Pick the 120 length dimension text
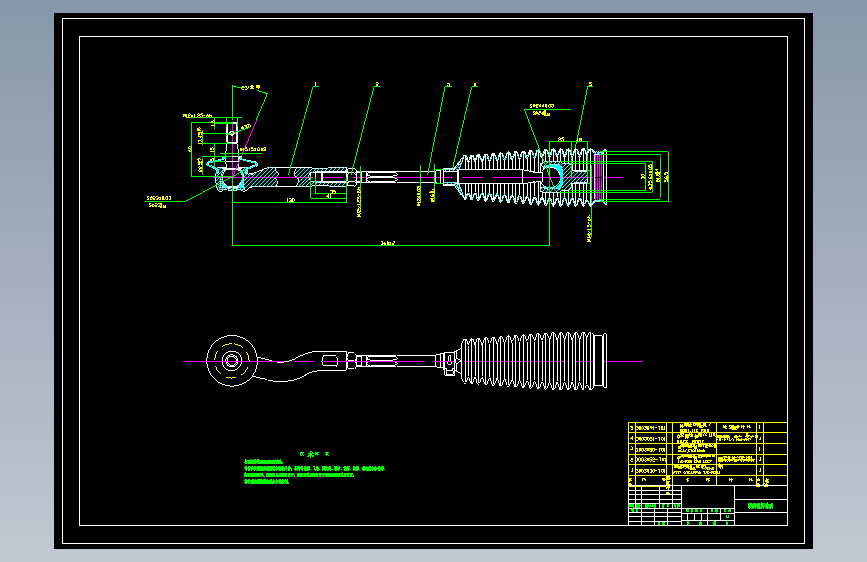The image size is (867, 562). coord(291,200)
